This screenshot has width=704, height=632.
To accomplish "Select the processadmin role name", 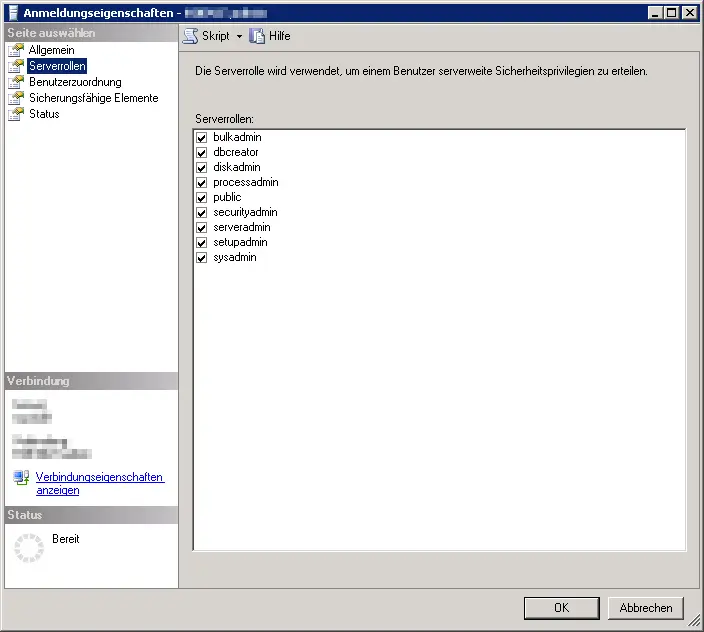I will [x=246, y=182].
